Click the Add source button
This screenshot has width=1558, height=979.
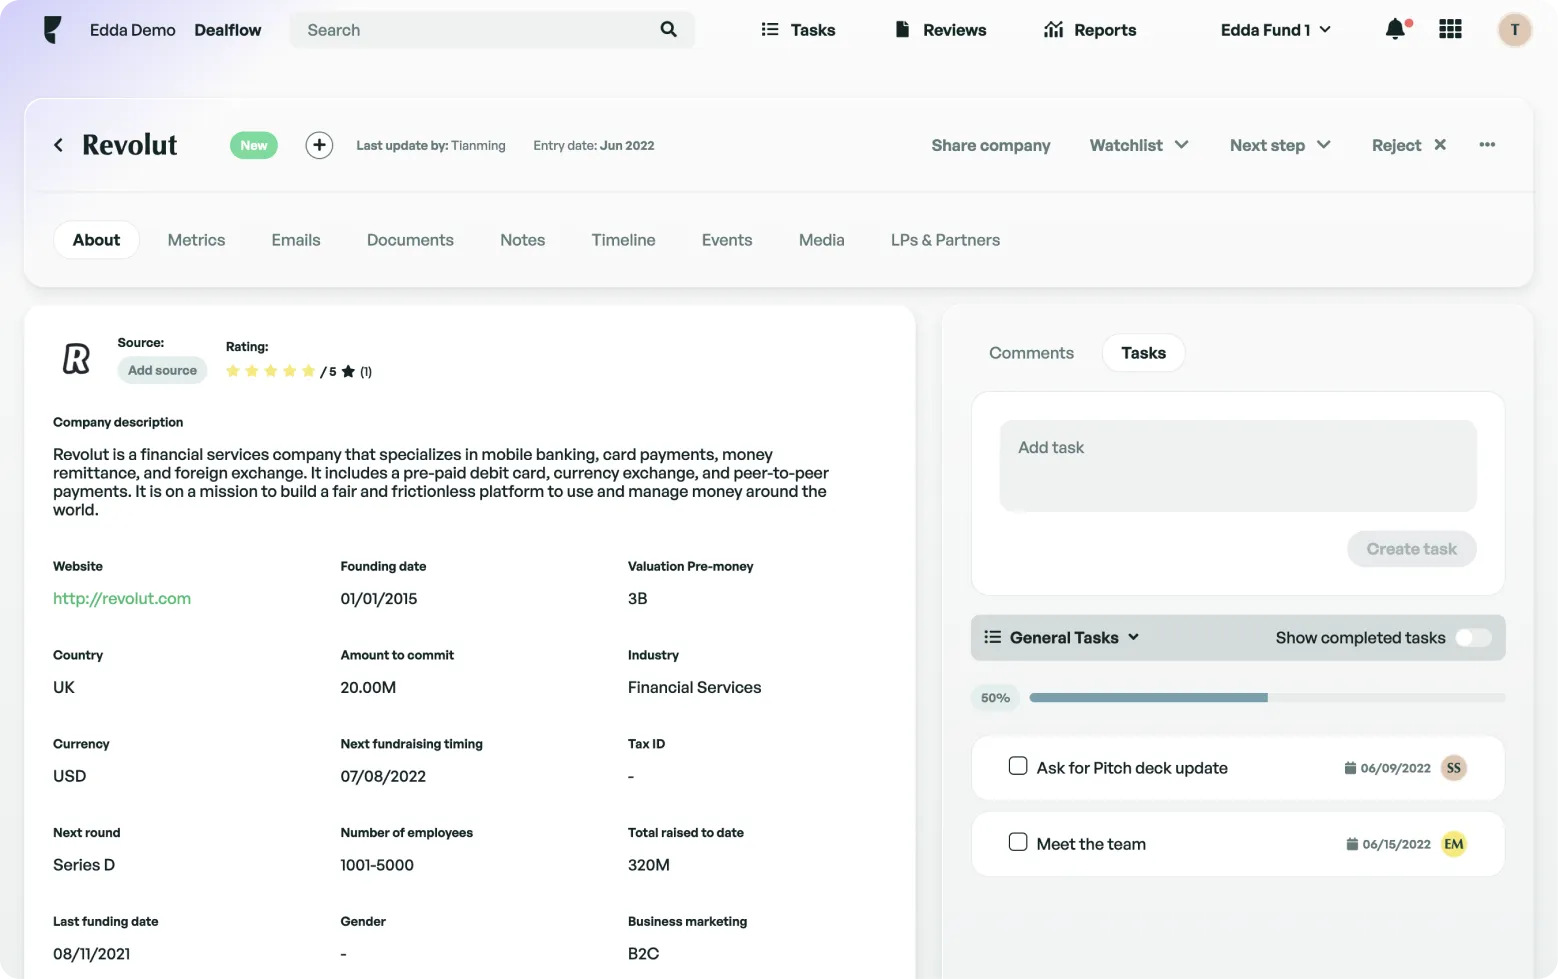[x=161, y=370]
